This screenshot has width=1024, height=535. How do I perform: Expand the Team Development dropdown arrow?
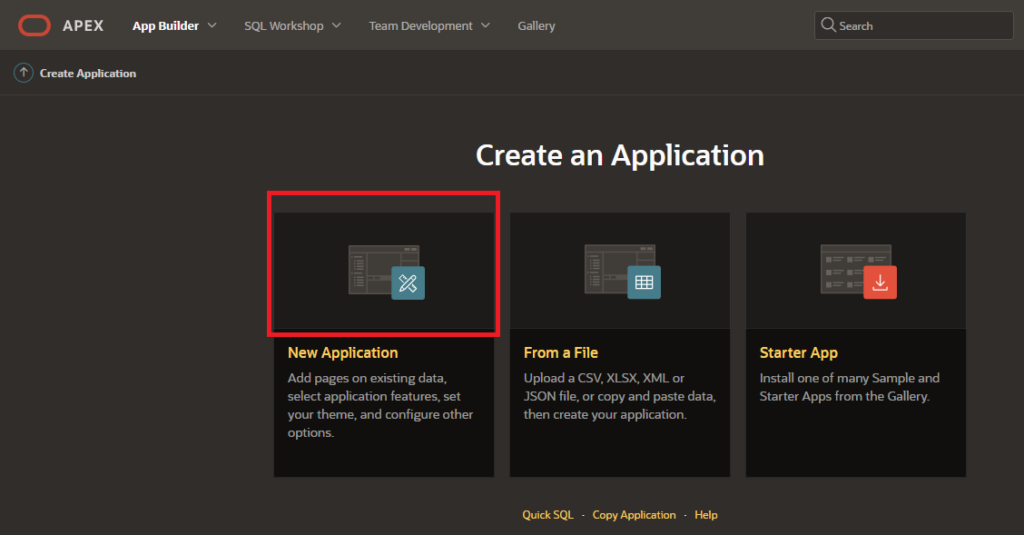tap(486, 25)
